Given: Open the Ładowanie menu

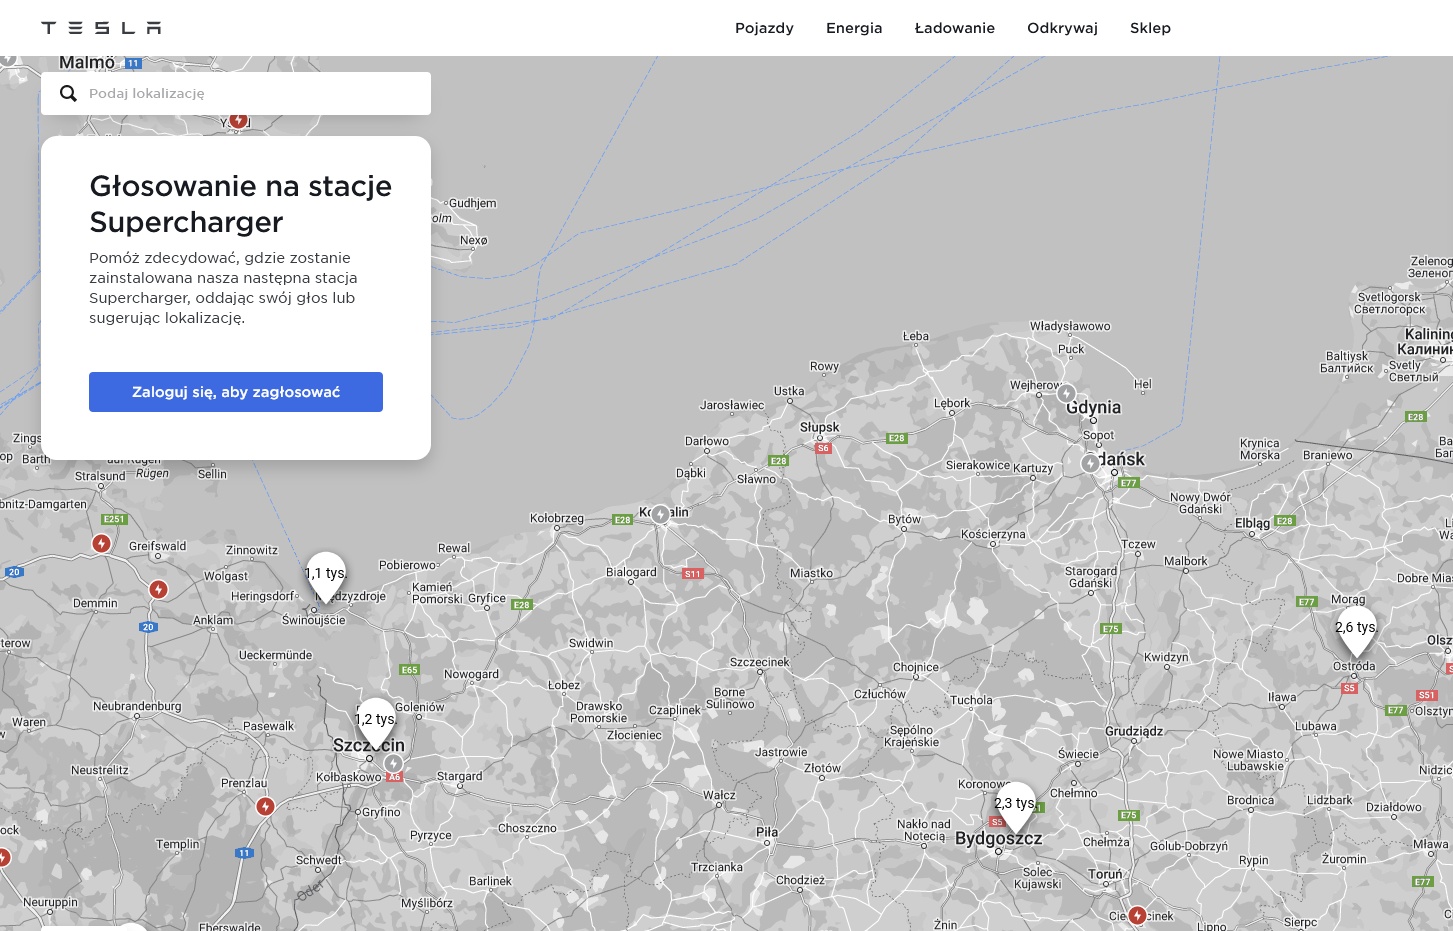Looking at the screenshot, I should pos(955,28).
